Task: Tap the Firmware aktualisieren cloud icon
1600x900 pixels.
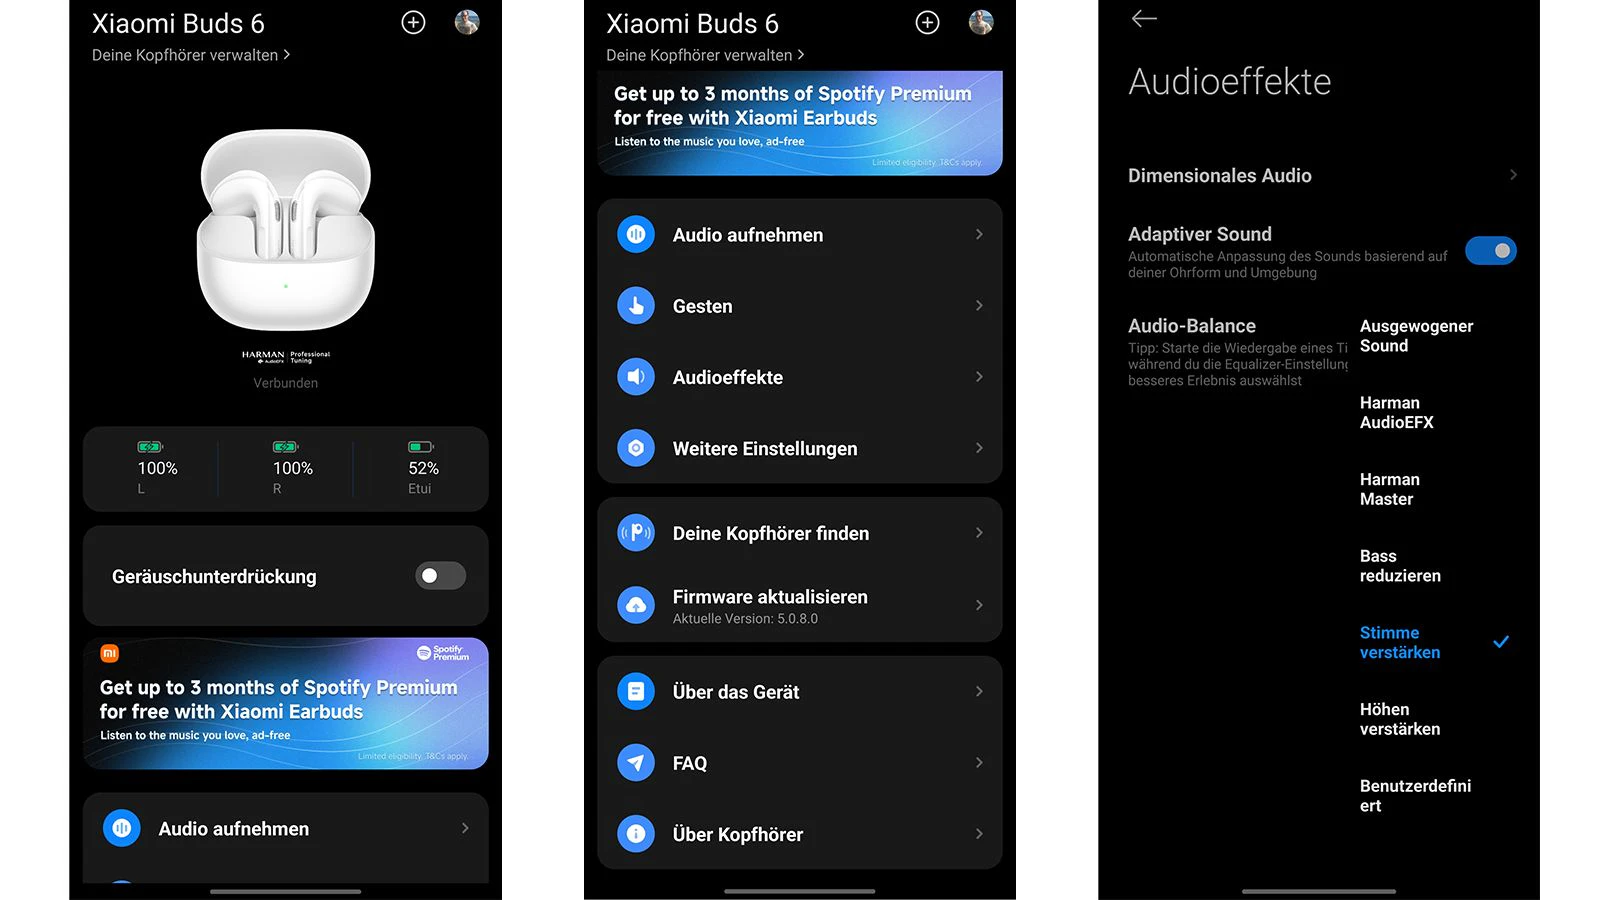Action: point(636,605)
